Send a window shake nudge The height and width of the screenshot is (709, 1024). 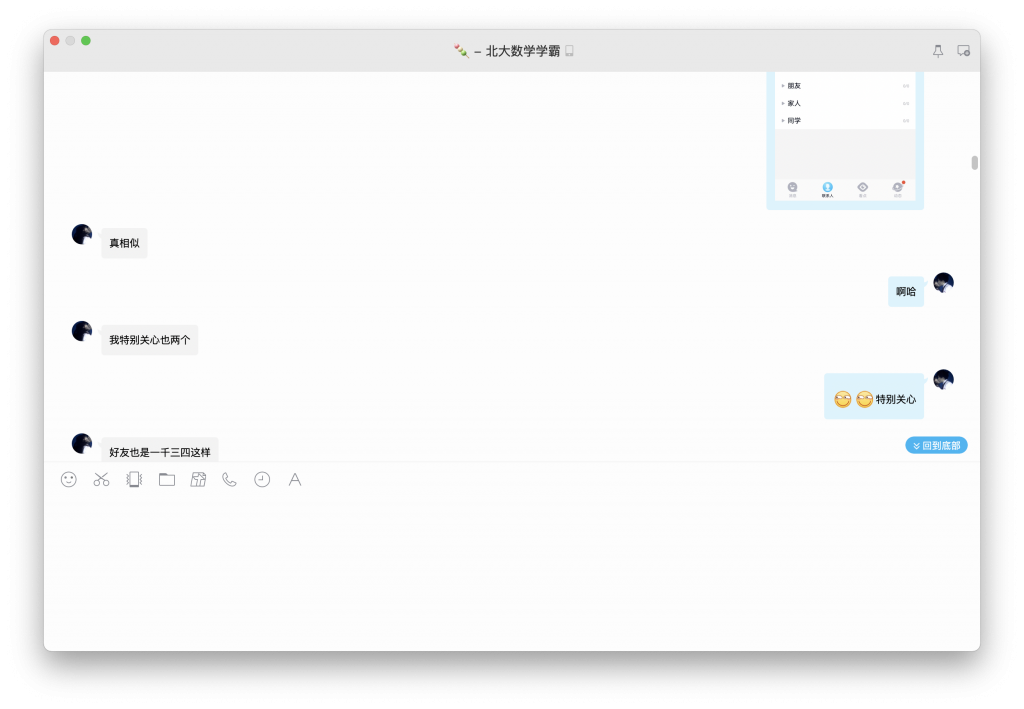pos(133,480)
